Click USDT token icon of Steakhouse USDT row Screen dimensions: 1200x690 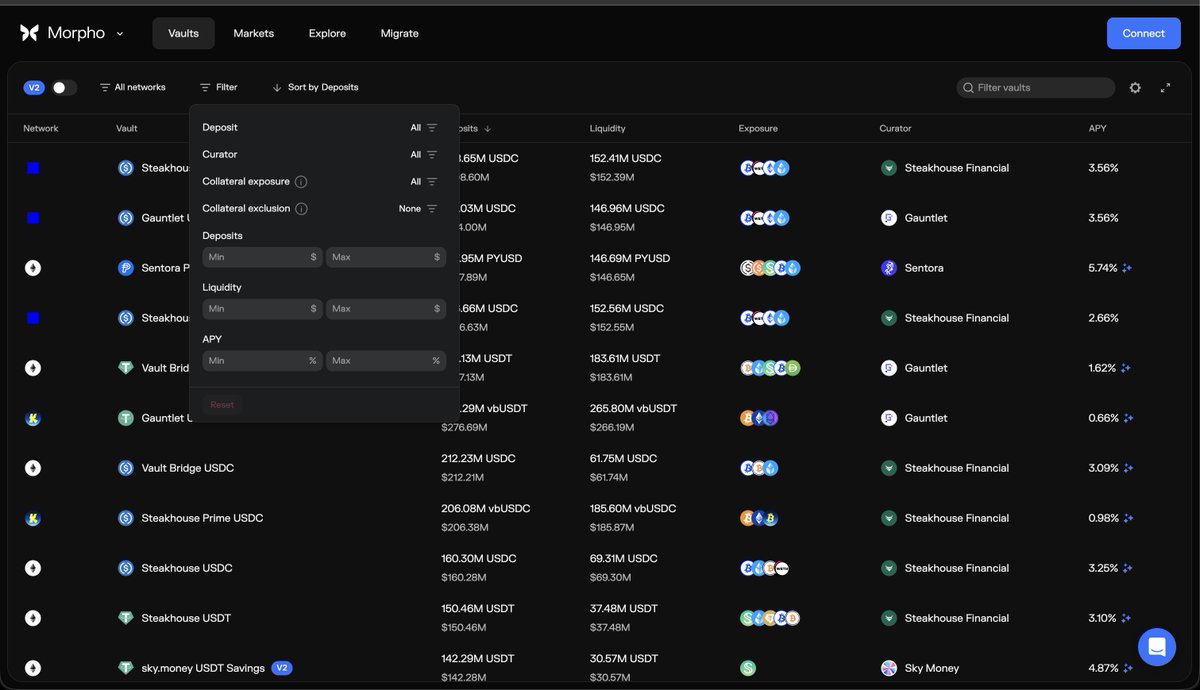point(126,618)
